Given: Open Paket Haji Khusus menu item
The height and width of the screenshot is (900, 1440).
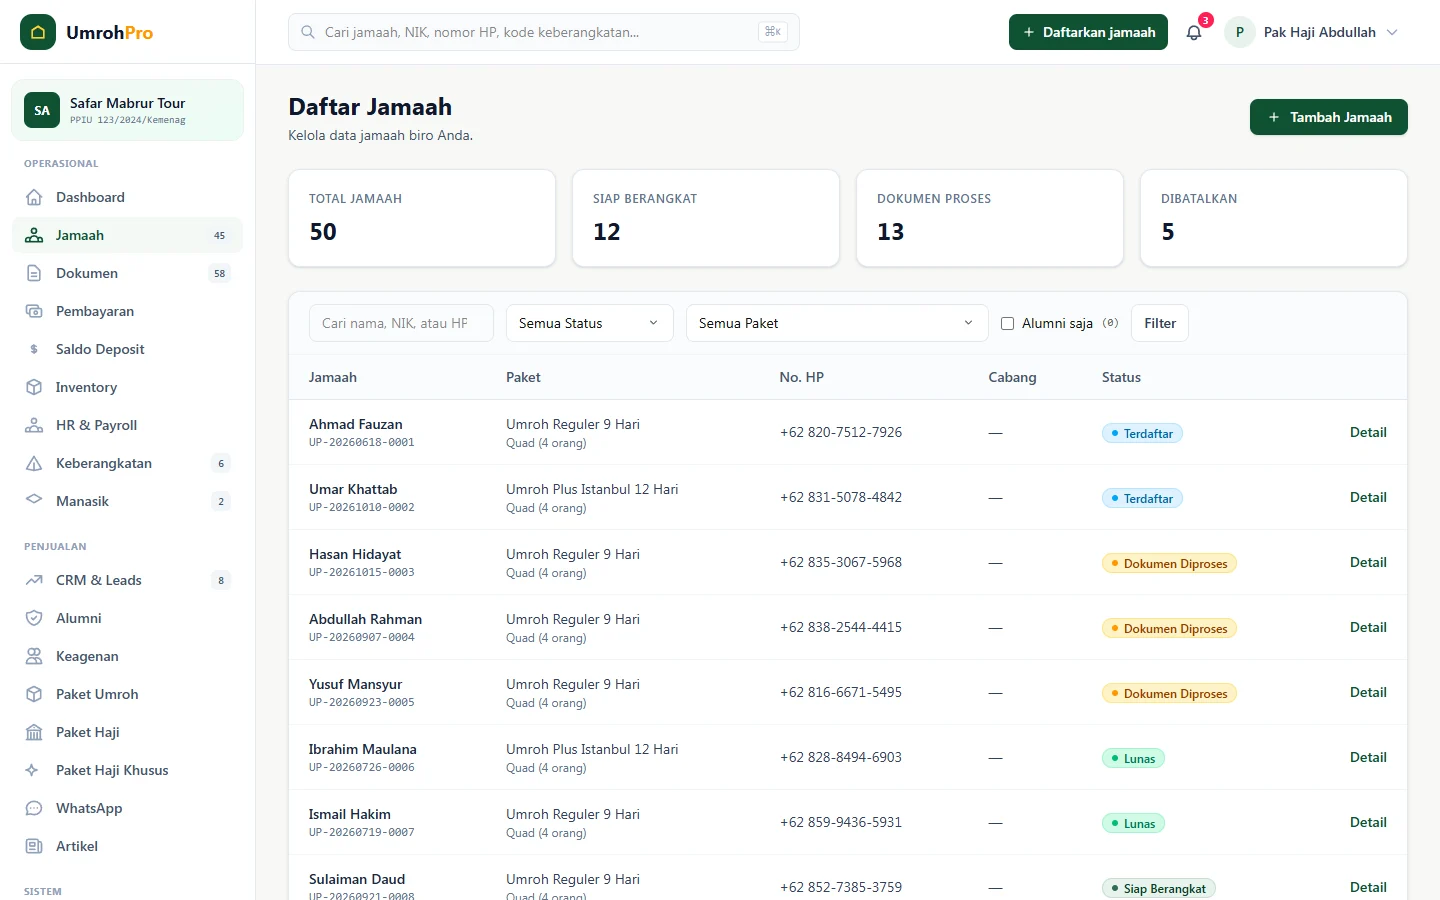Looking at the screenshot, I should 127,770.
